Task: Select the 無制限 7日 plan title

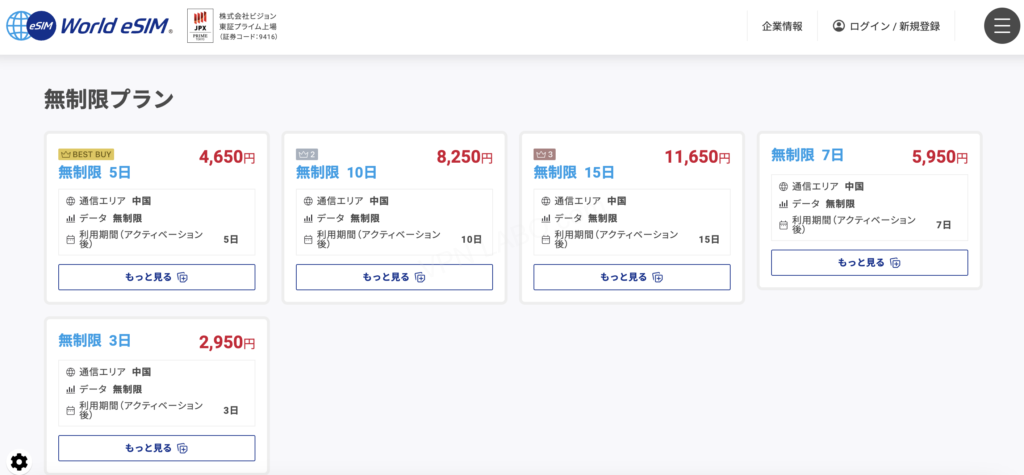Action: coord(807,155)
